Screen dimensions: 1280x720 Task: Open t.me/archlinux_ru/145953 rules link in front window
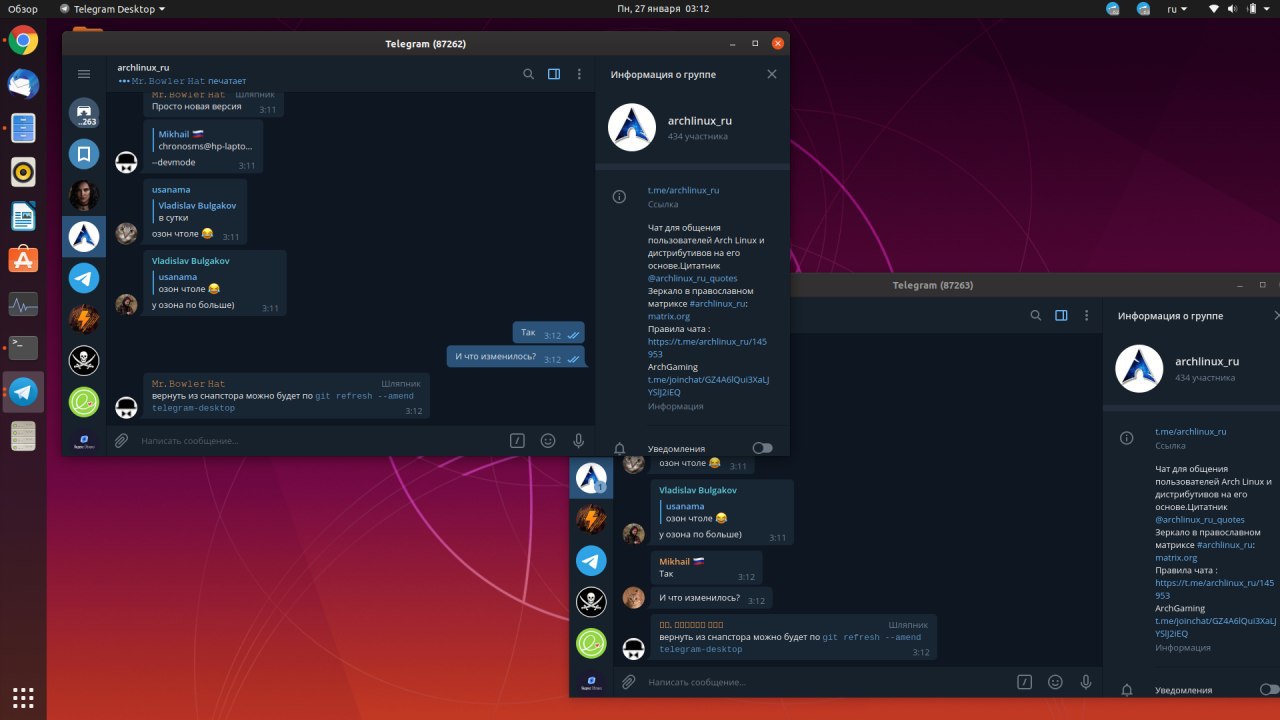click(x=707, y=347)
